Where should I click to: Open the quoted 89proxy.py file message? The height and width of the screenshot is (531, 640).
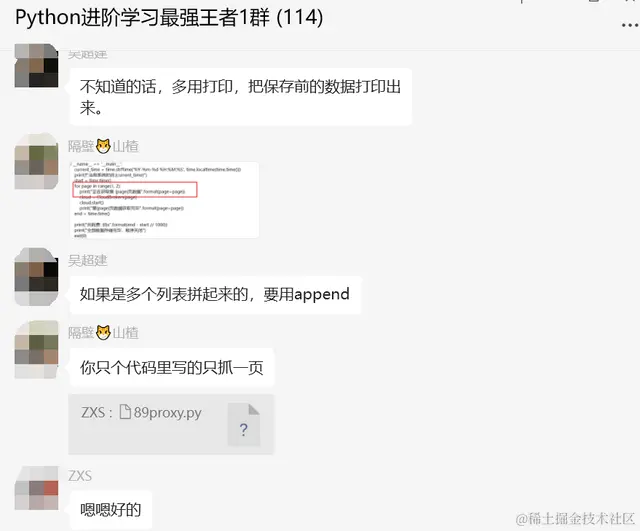tap(171, 424)
